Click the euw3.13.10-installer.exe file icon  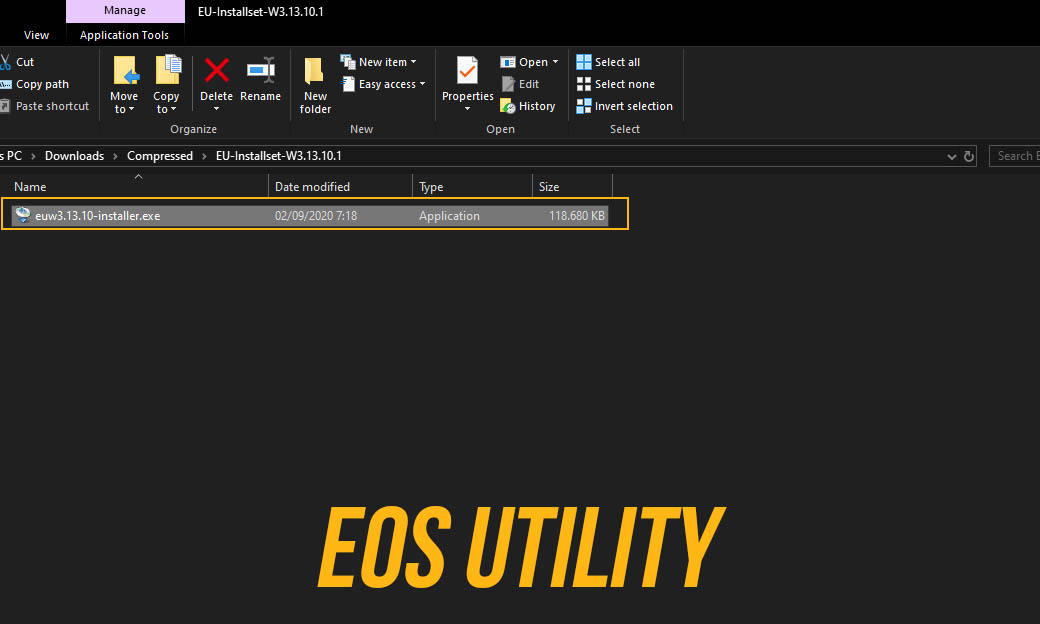point(23,215)
